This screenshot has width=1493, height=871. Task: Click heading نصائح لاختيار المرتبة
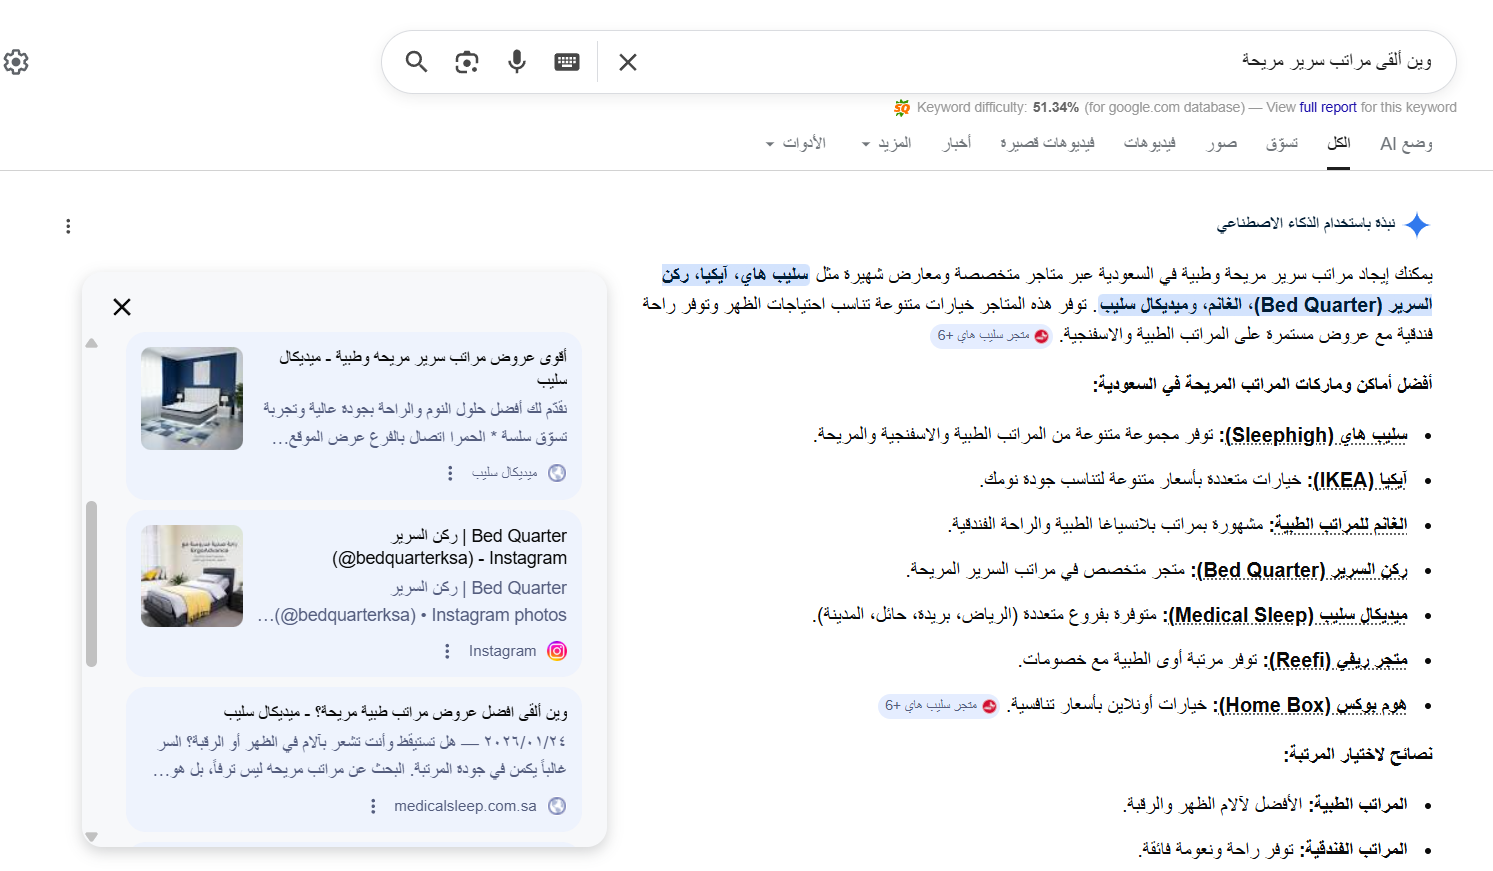(1358, 753)
